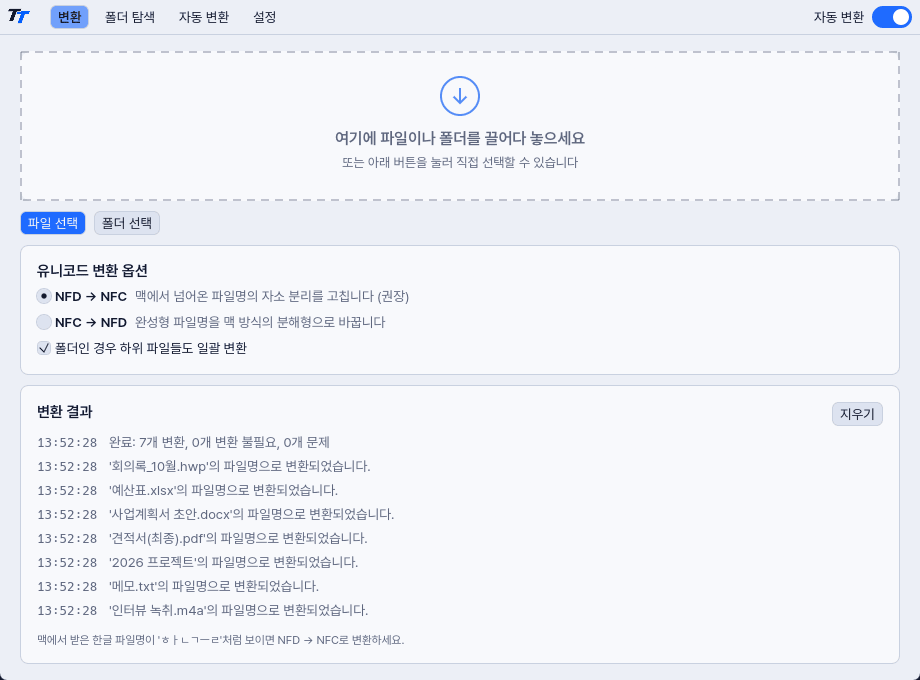Open the 폴더 탐색 tab

coord(130,17)
